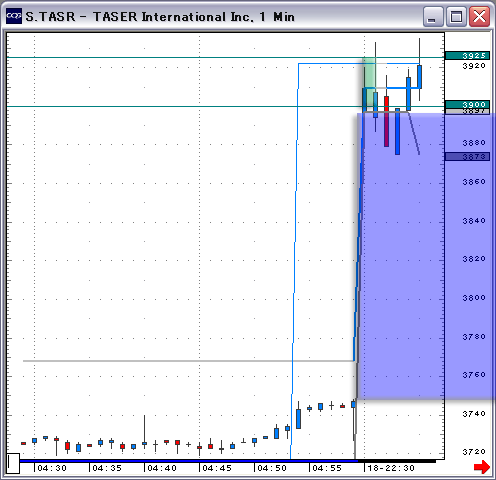Viewport: 496px width, 480px height.
Task: Click the 3760 price scale value
Action: (x=474, y=375)
